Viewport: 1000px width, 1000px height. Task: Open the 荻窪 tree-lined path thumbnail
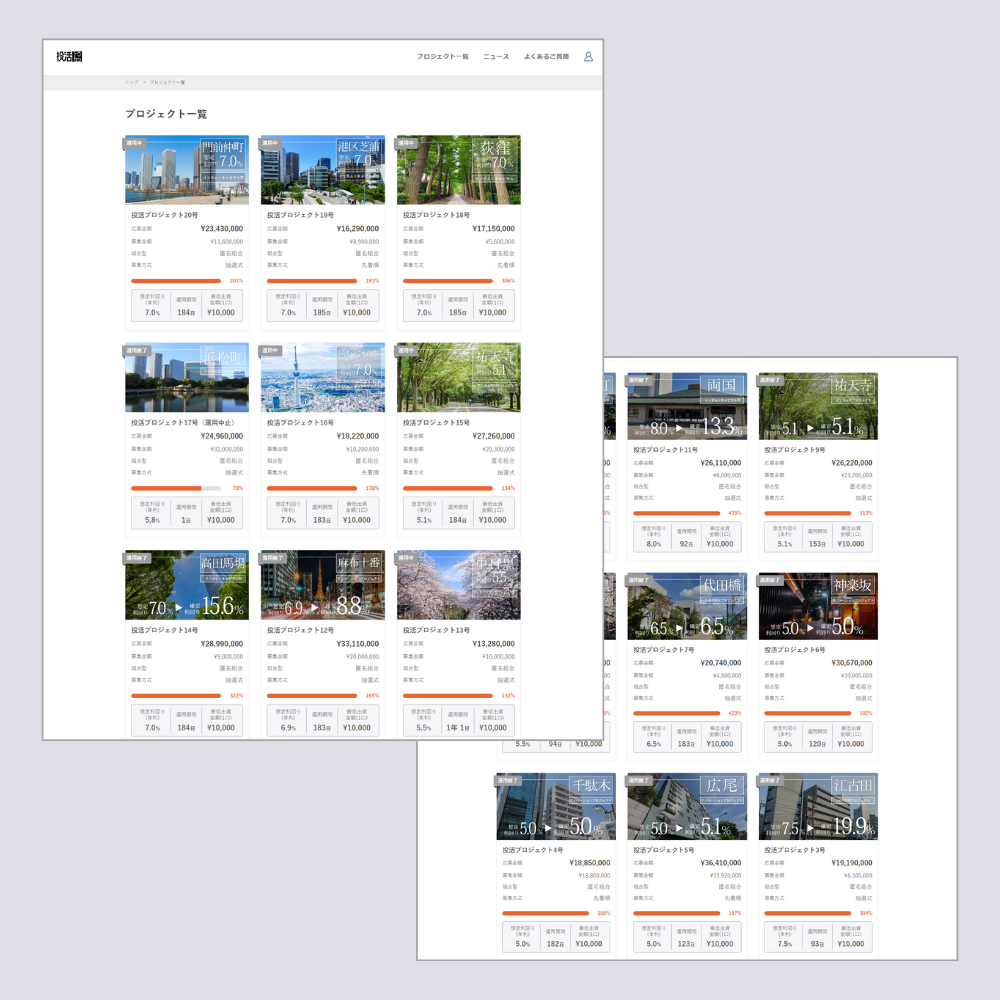(x=458, y=170)
